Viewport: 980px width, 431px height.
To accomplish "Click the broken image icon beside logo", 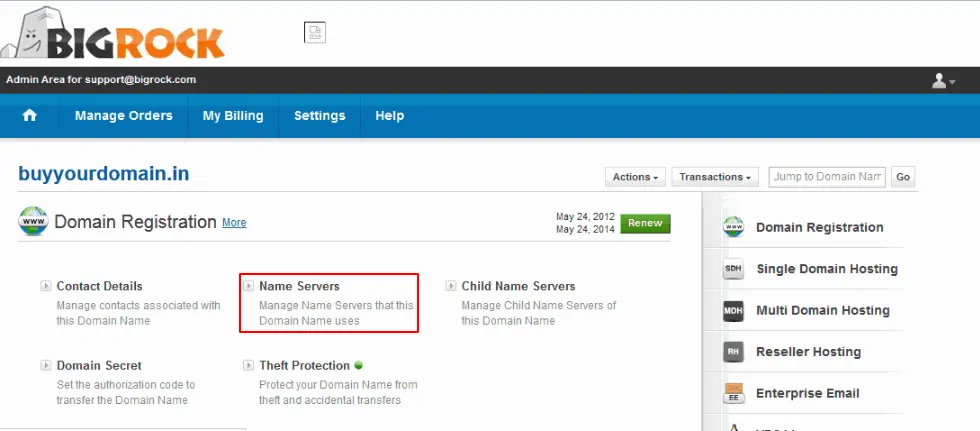I will pyautogui.click(x=315, y=32).
